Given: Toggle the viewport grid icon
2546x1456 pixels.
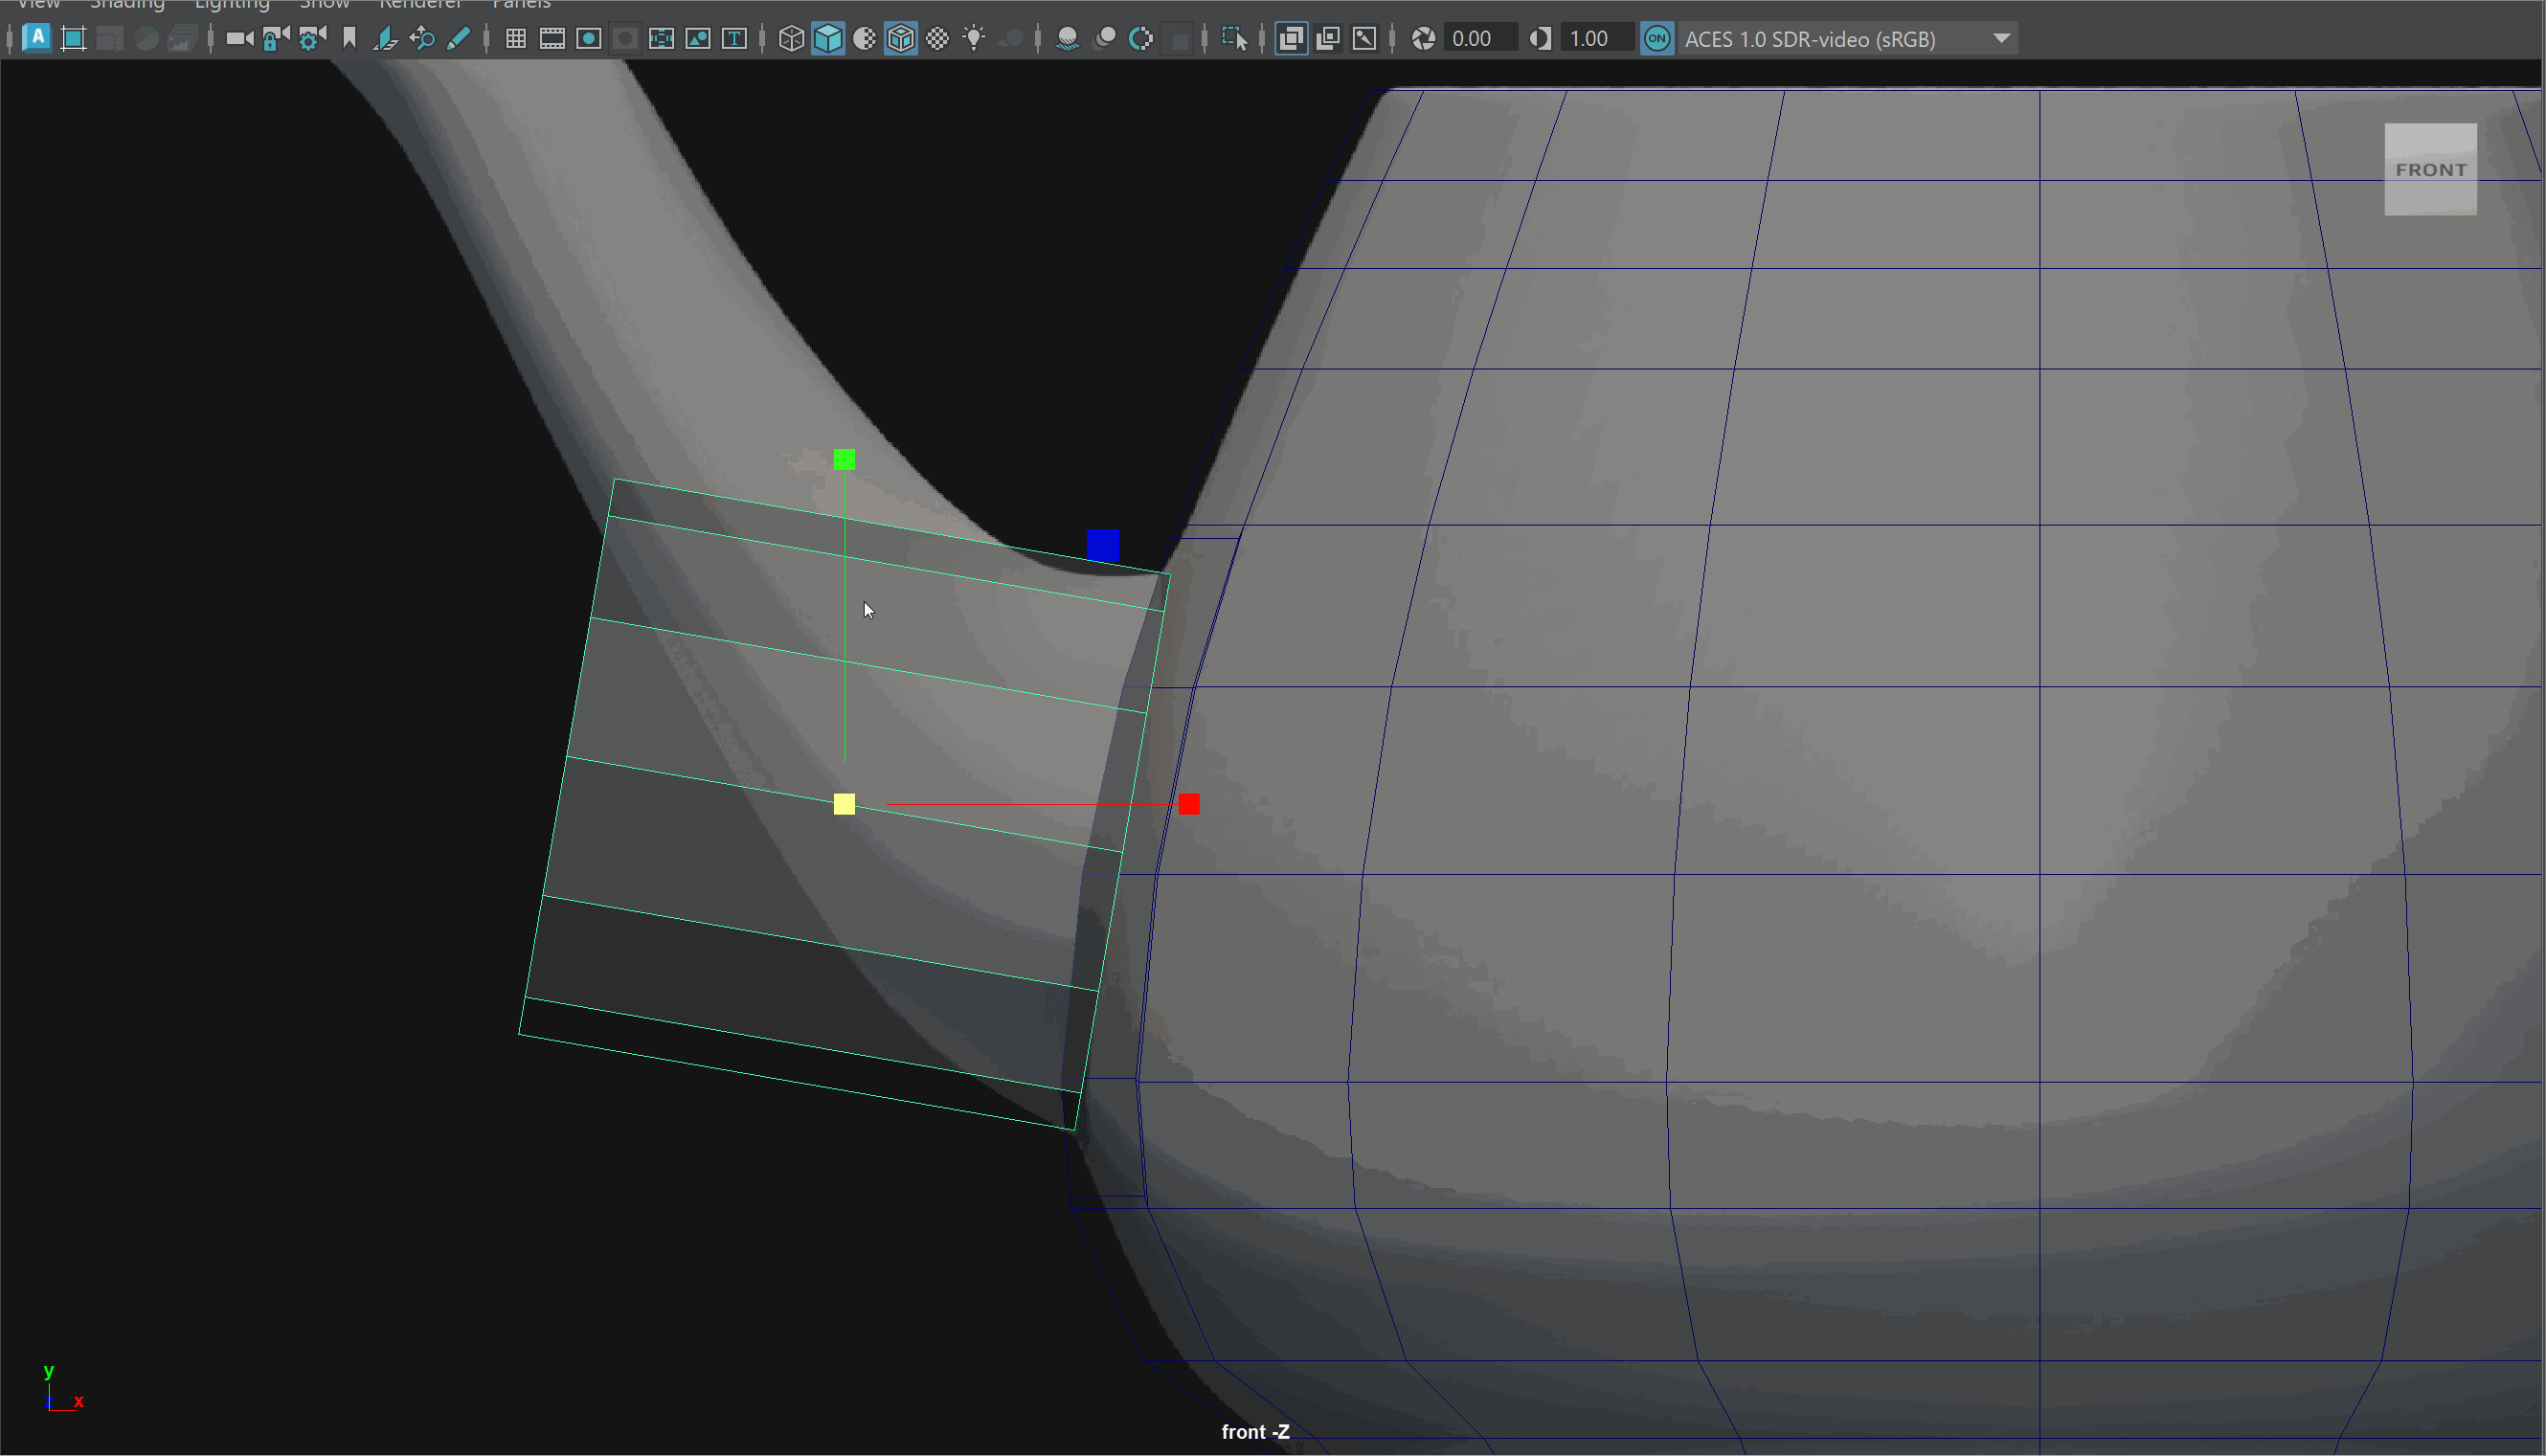Looking at the screenshot, I should 516,39.
